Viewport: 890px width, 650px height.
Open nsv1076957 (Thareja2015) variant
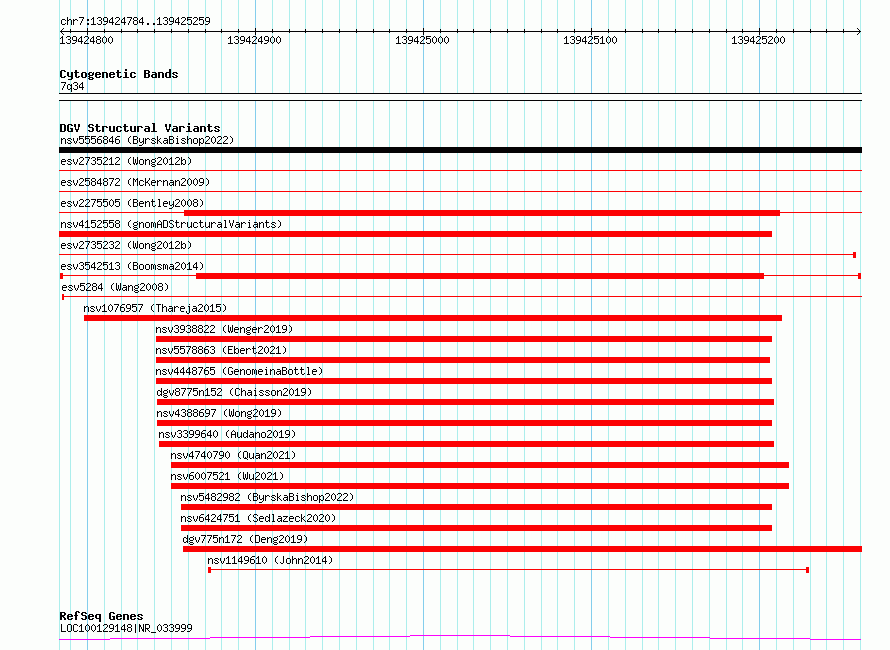click(155, 308)
